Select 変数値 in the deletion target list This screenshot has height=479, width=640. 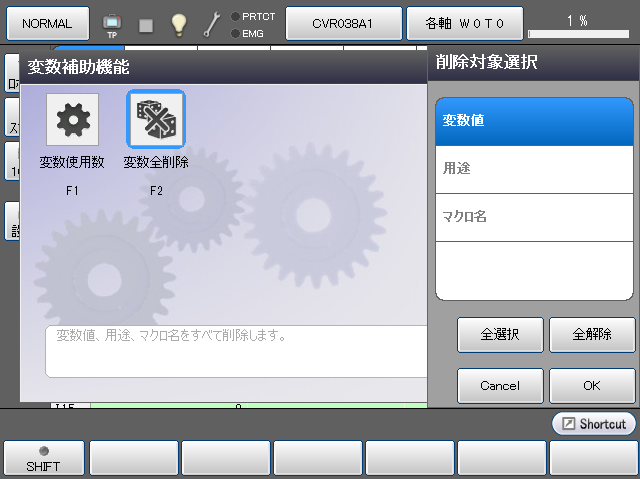pos(534,121)
